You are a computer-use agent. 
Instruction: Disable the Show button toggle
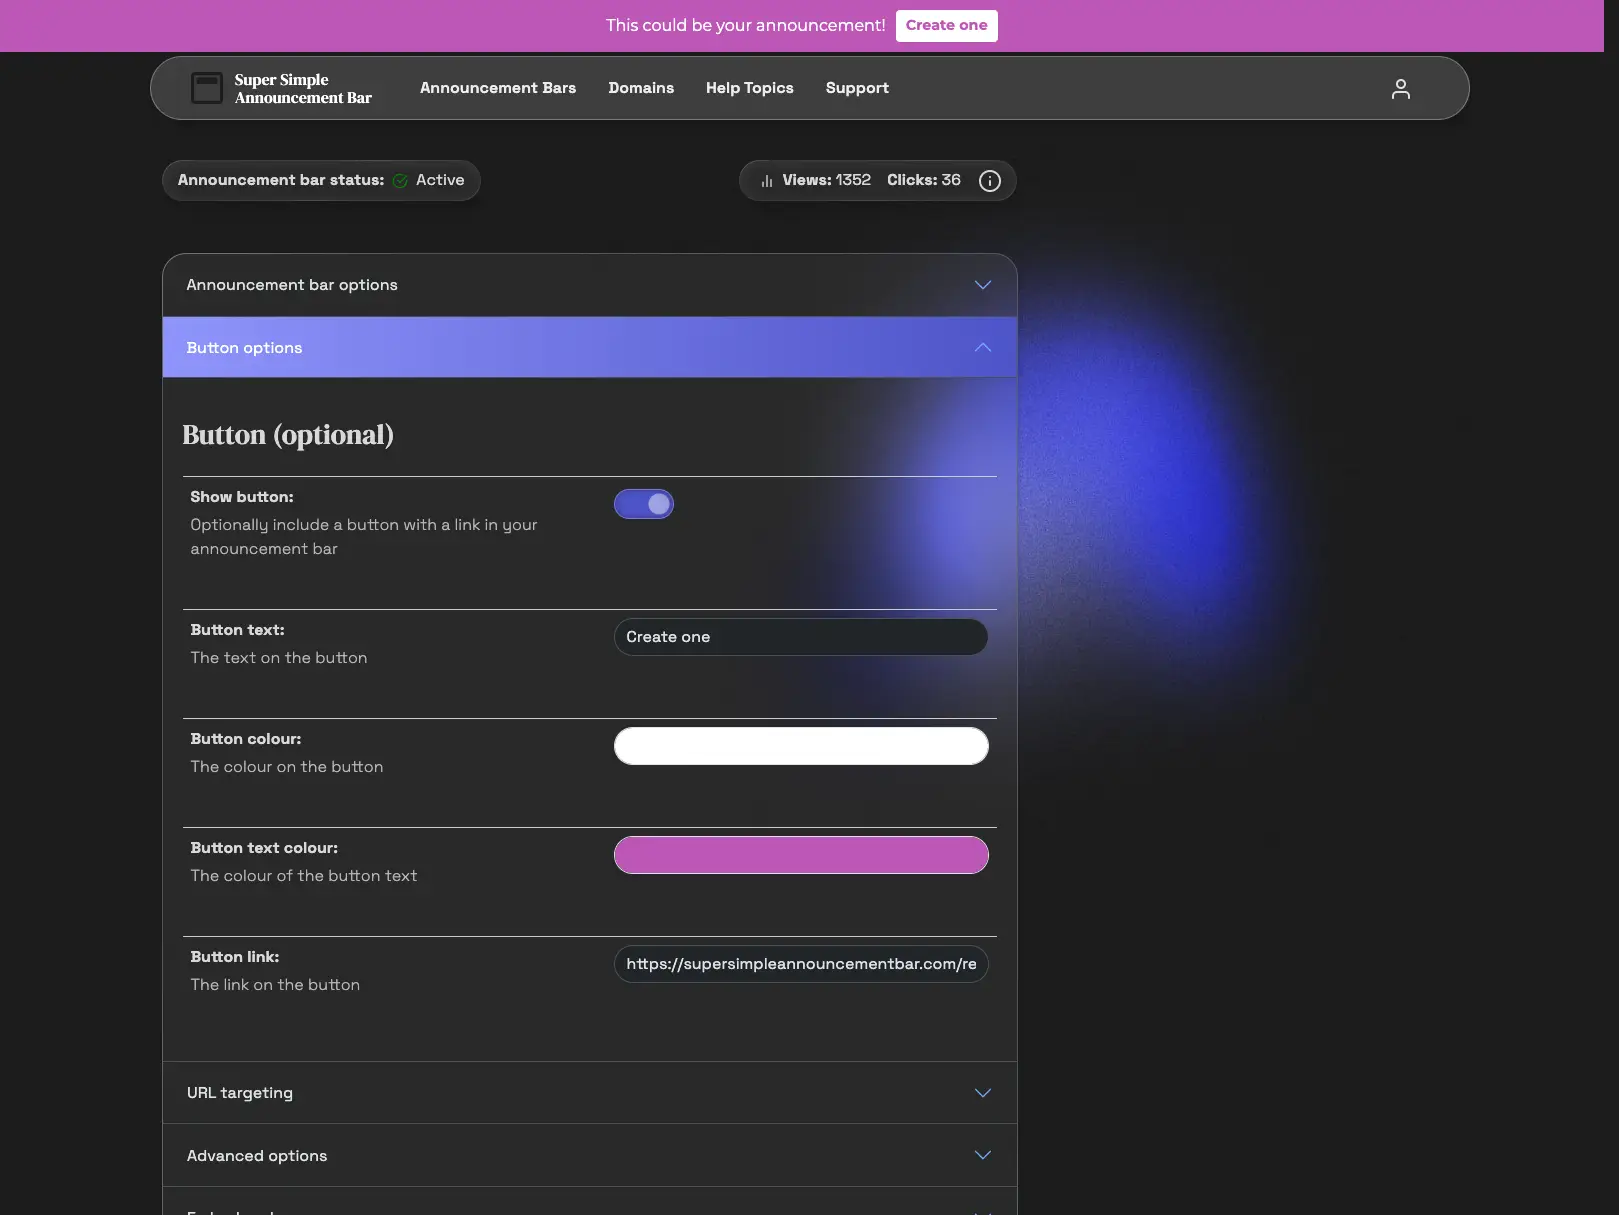tap(644, 503)
